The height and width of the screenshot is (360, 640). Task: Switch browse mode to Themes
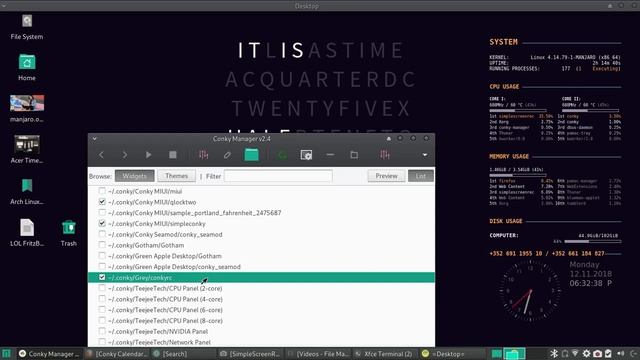click(176, 176)
